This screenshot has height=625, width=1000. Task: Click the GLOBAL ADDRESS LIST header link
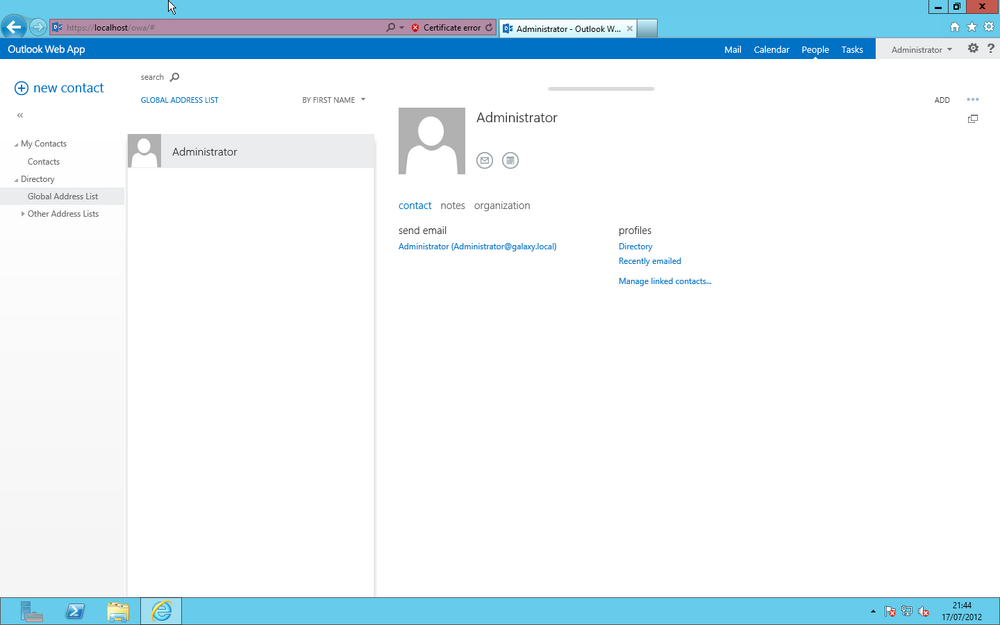click(x=179, y=100)
